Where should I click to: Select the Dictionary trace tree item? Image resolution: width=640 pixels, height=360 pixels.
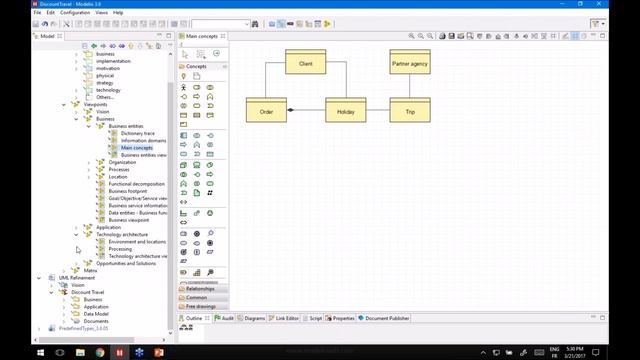pos(138,133)
